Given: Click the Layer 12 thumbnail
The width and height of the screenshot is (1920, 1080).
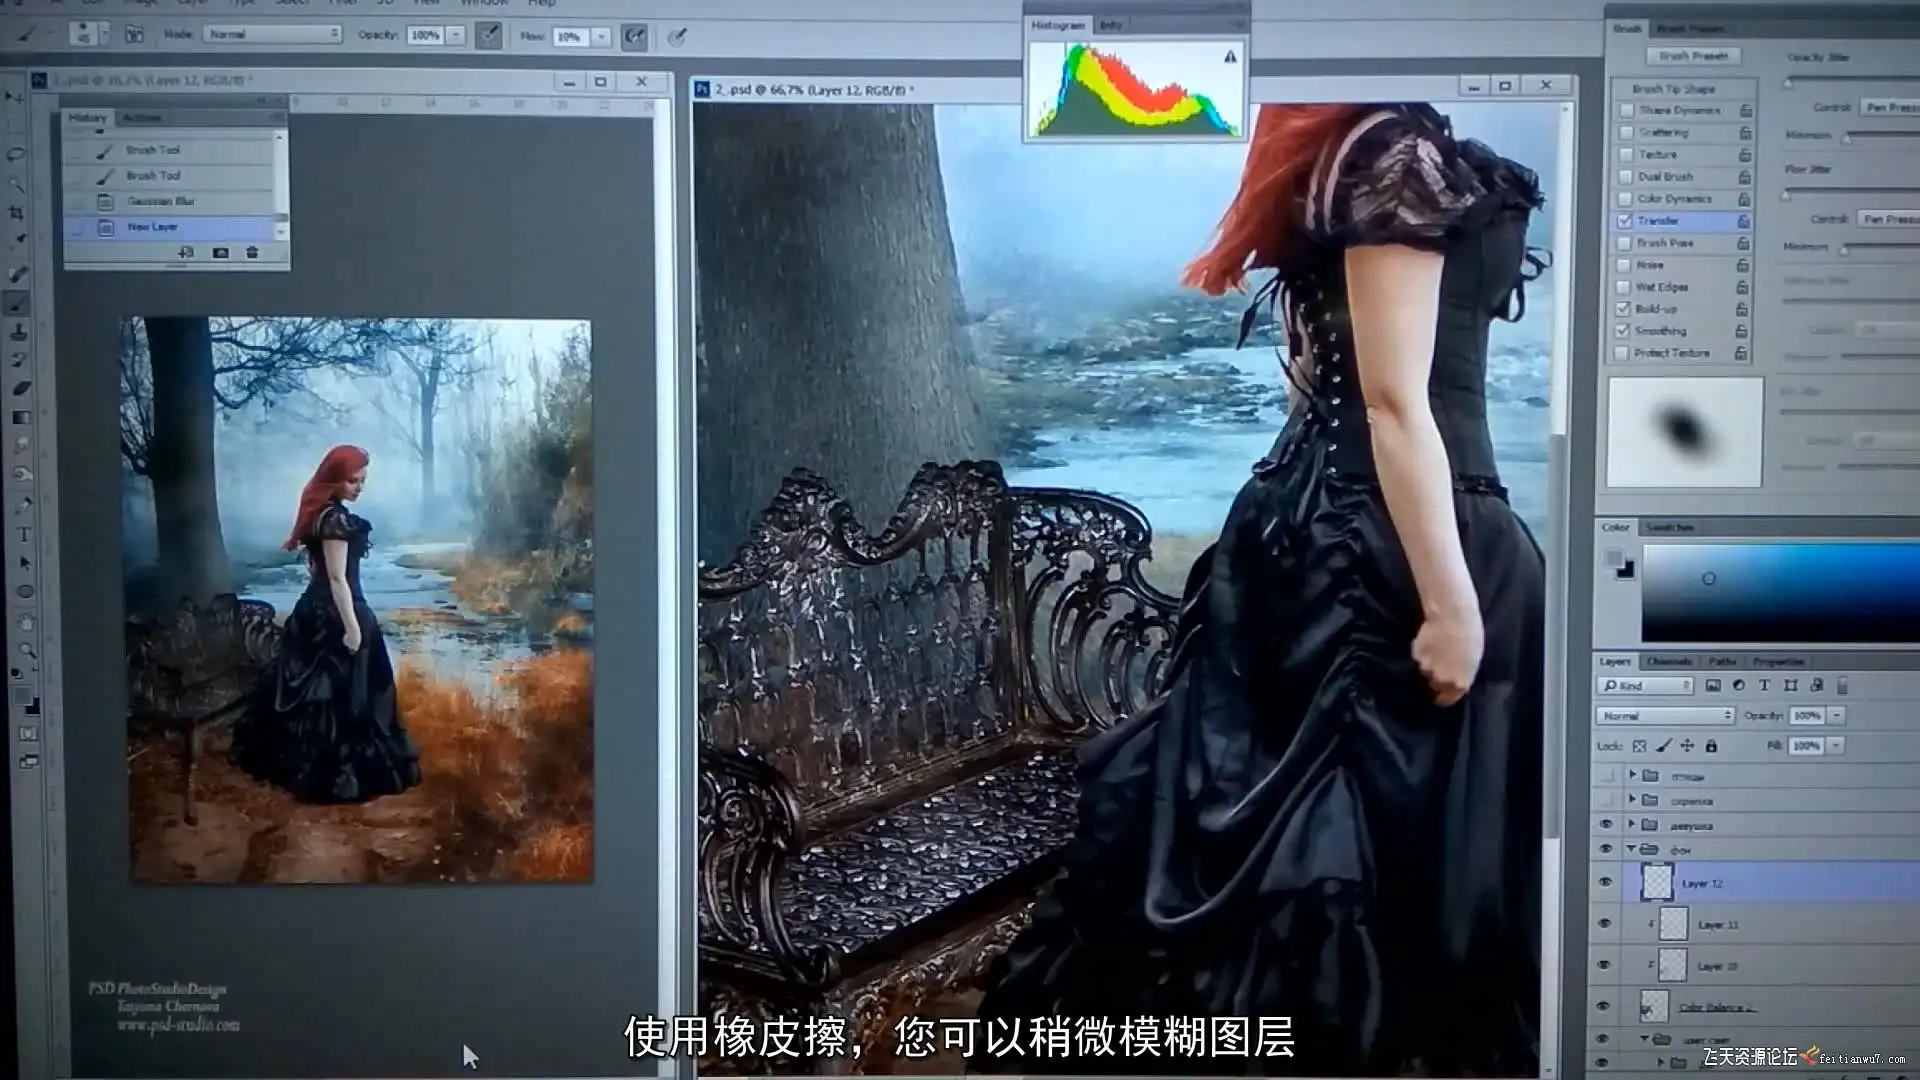Looking at the screenshot, I should 1657,882.
